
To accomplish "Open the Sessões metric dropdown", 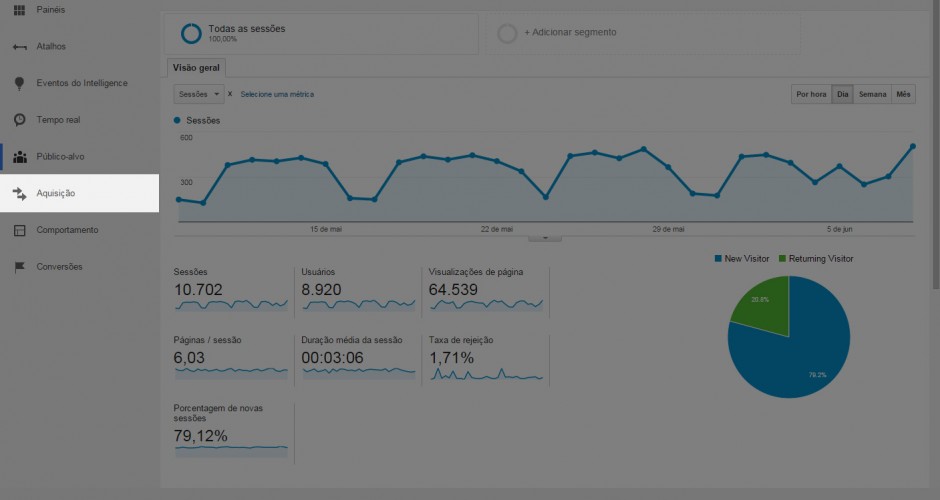I will 199,94.
